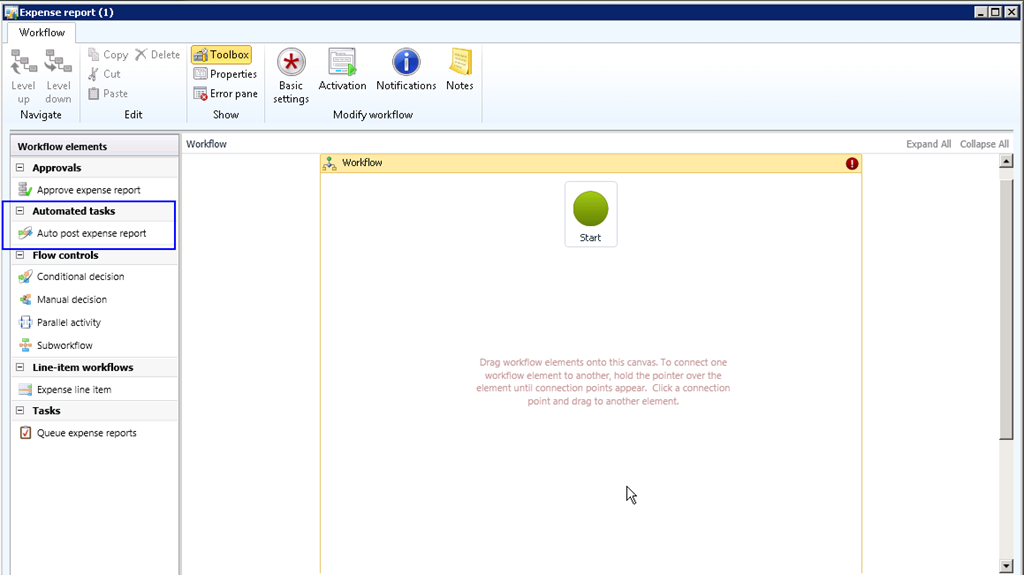Choose the Parallel activity element
This screenshot has width=1024, height=575.
pyautogui.click(x=68, y=323)
